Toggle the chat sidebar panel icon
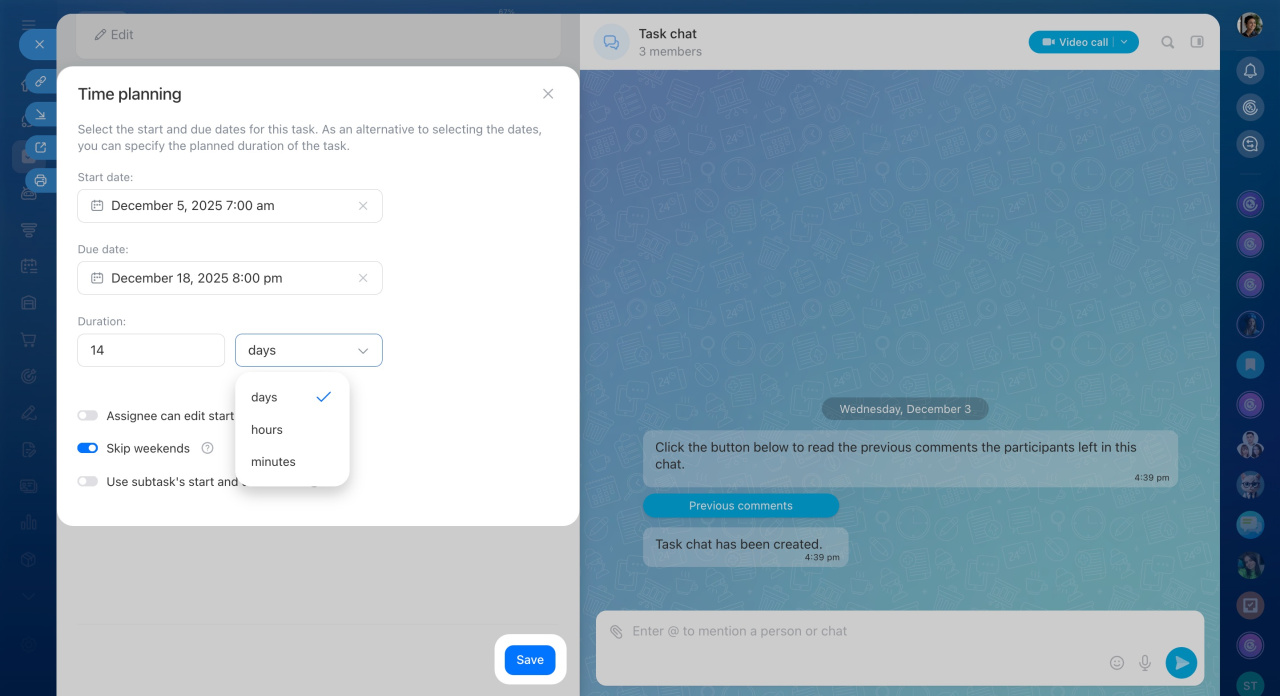Viewport: 1280px width, 696px height. click(1197, 42)
